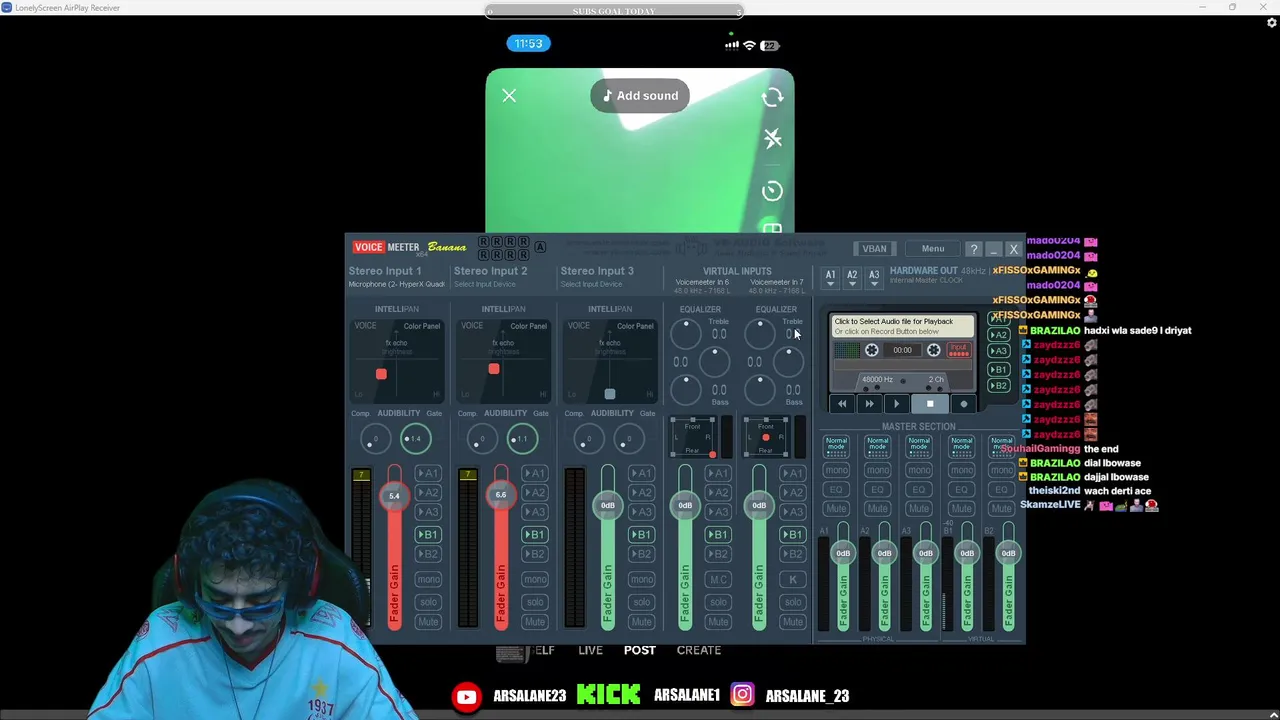Click the Stereo Input 1 red fader knob
The height and width of the screenshot is (720, 1280).
click(394, 495)
